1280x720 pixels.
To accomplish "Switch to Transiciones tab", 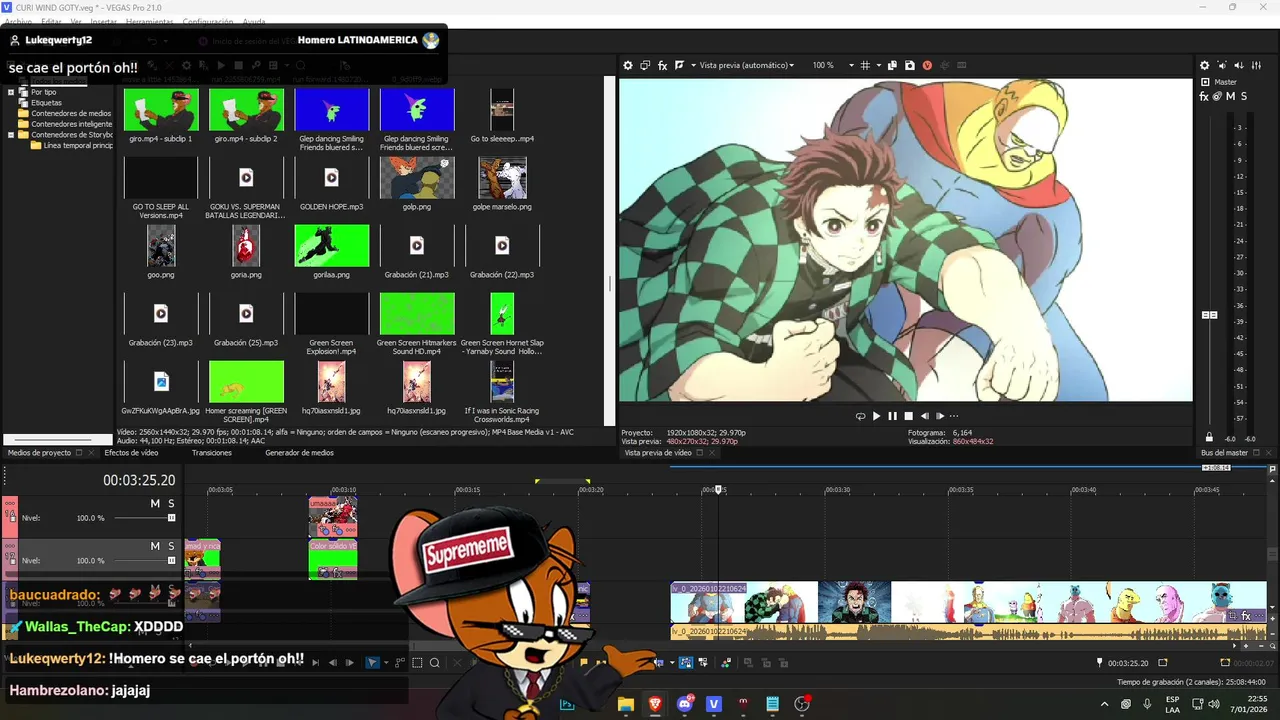I will tap(212, 453).
